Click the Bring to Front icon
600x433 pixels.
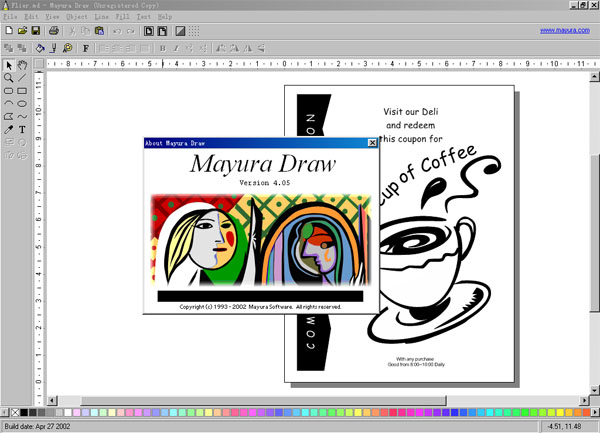click(x=8, y=48)
